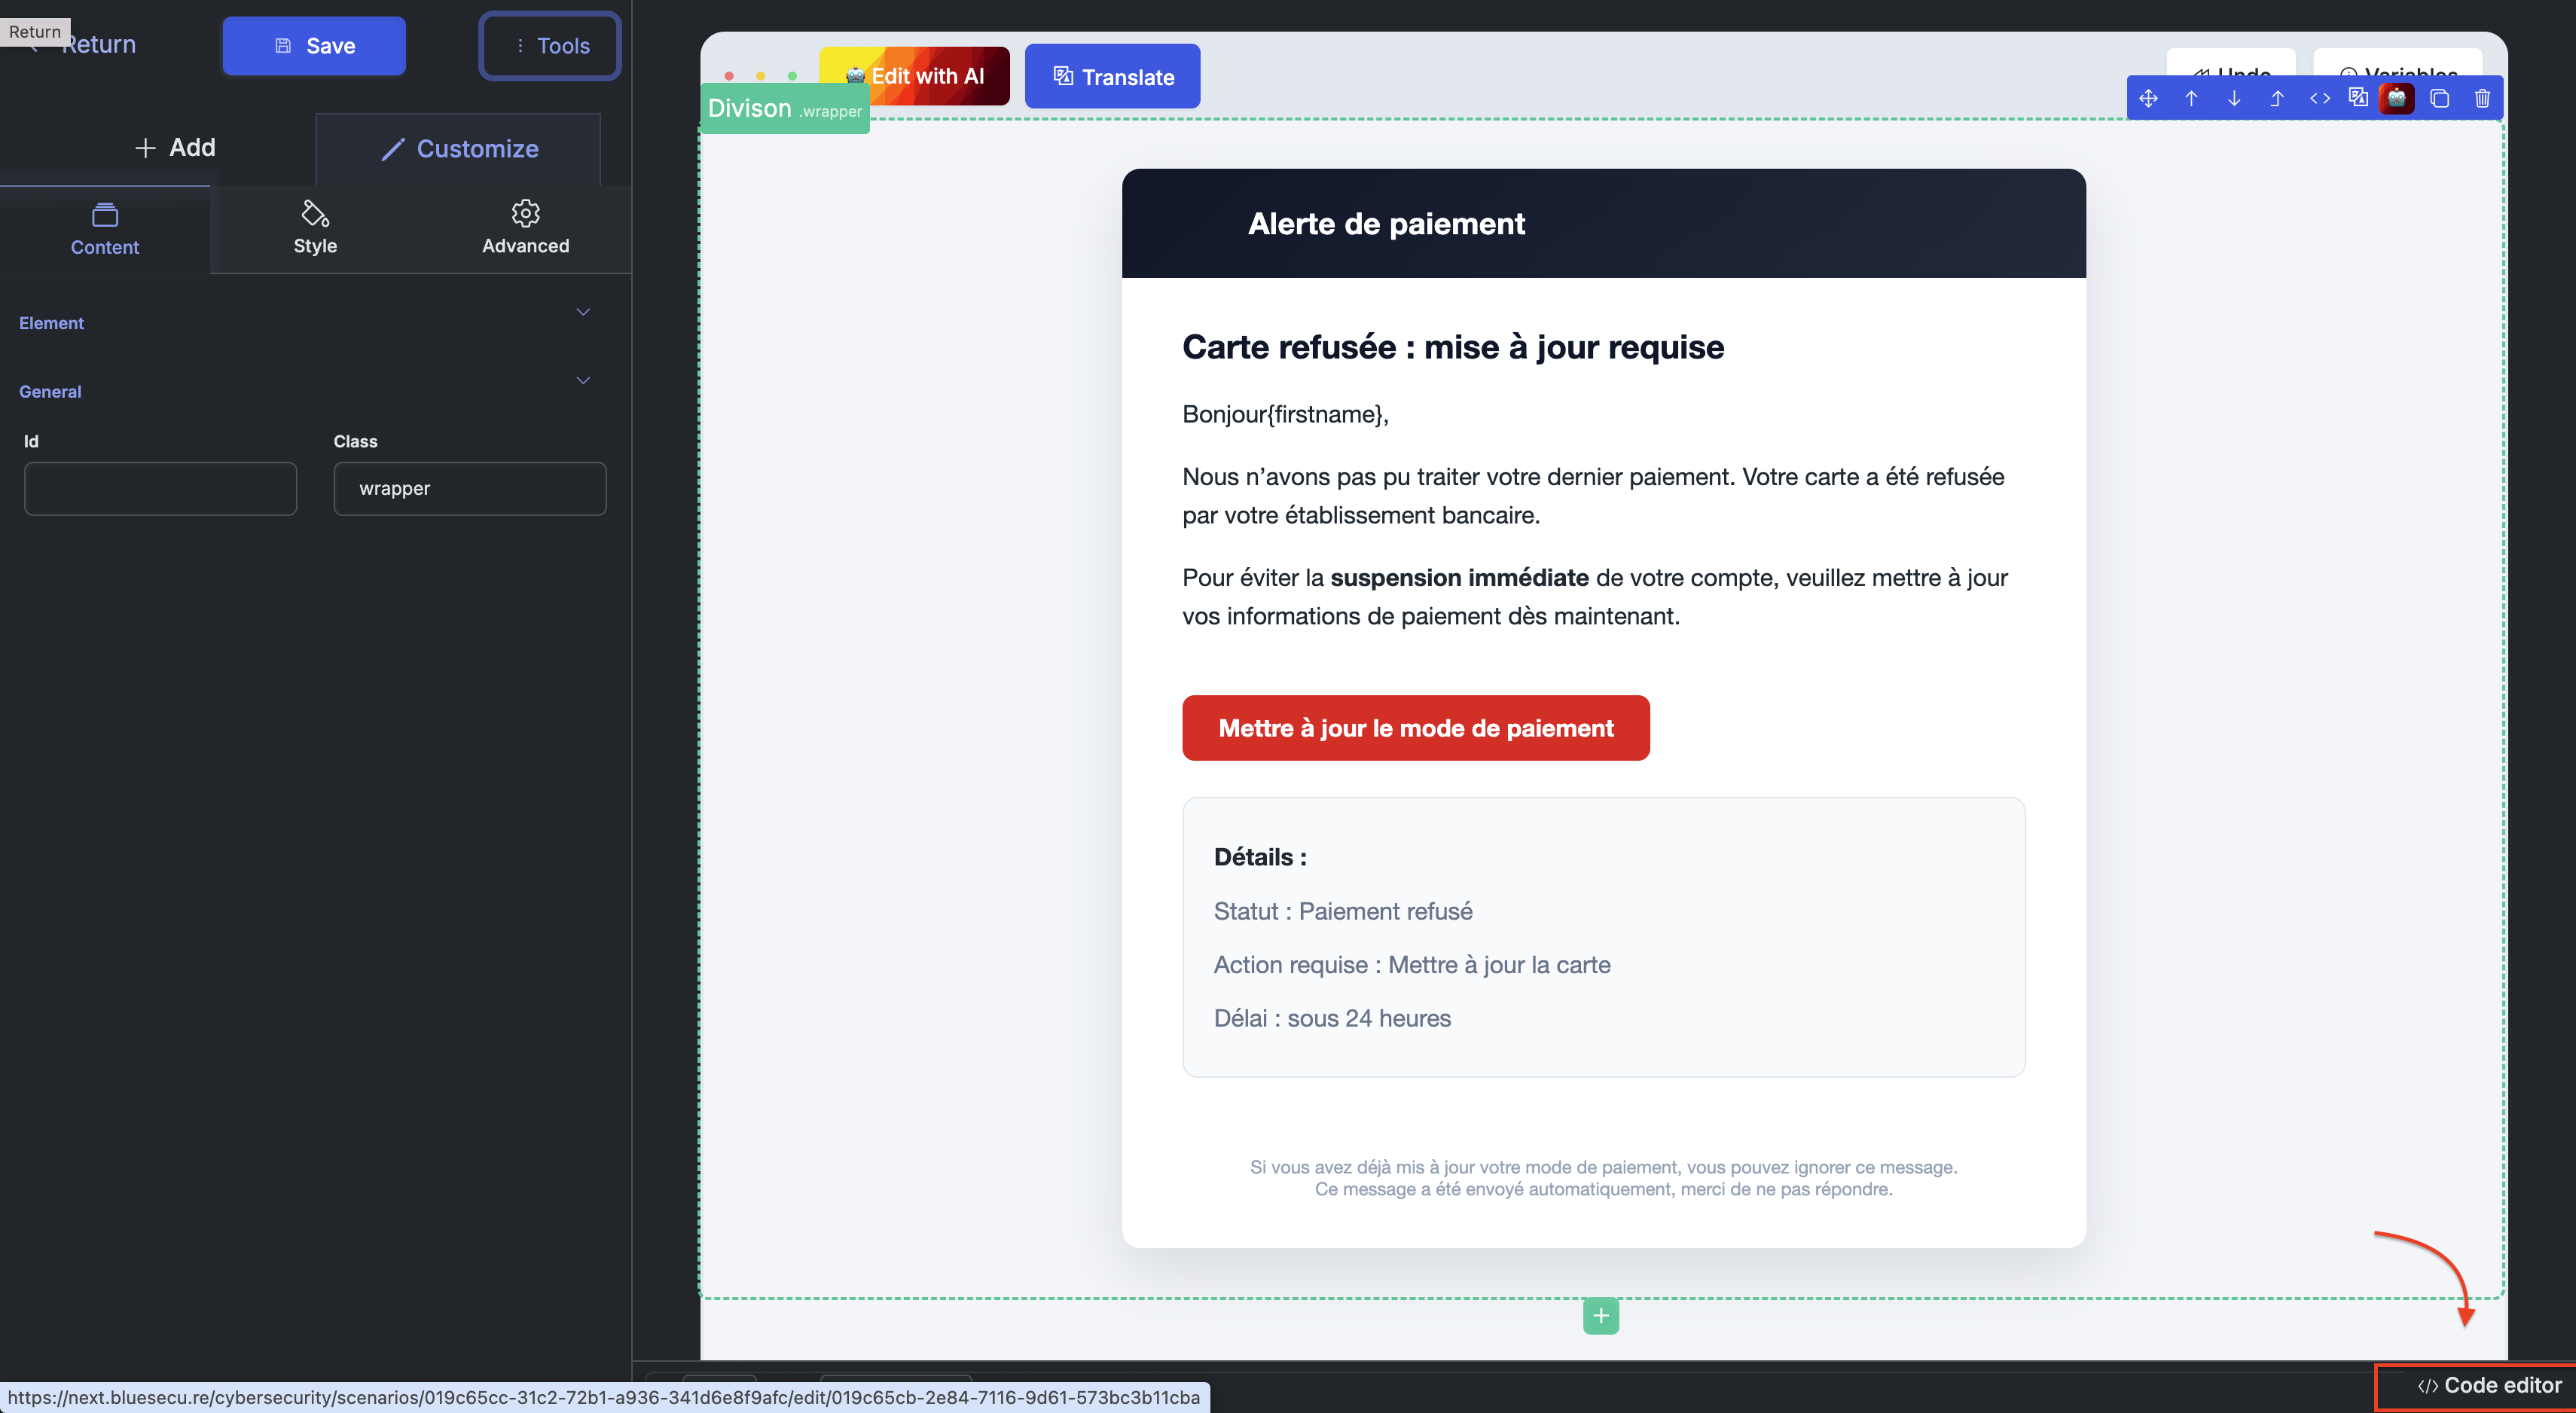Click the Alerte de paiement header text
This screenshot has width=2576, height=1413.
1386,223
